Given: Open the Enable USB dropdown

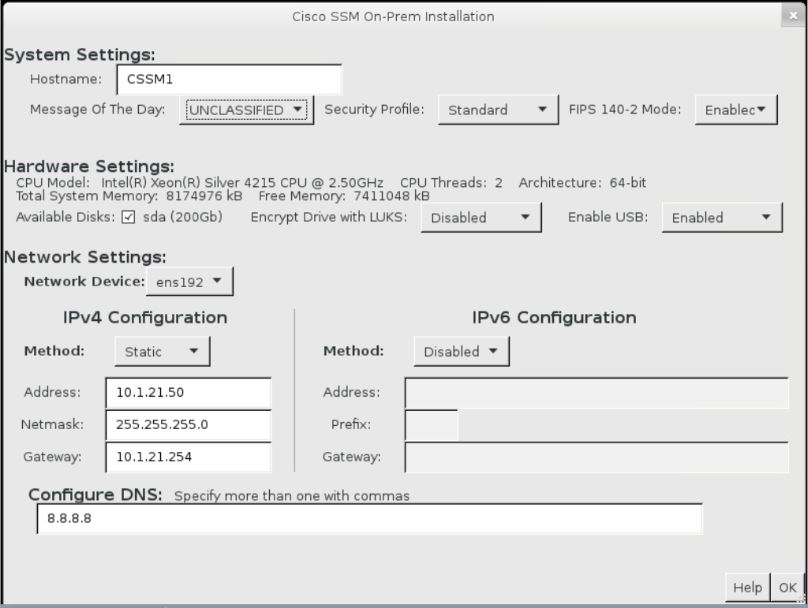Looking at the screenshot, I should coord(722,217).
